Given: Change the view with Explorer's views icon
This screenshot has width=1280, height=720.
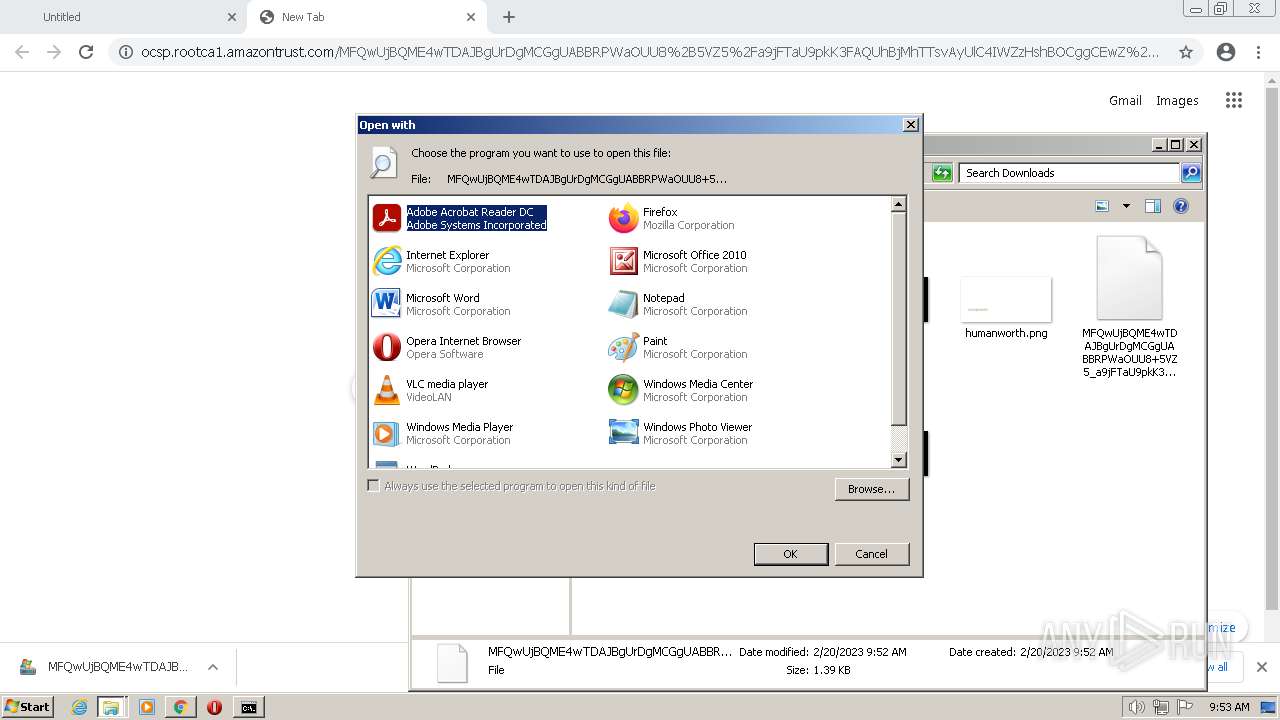Looking at the screenshot, I should click(x=1102, y=206).
